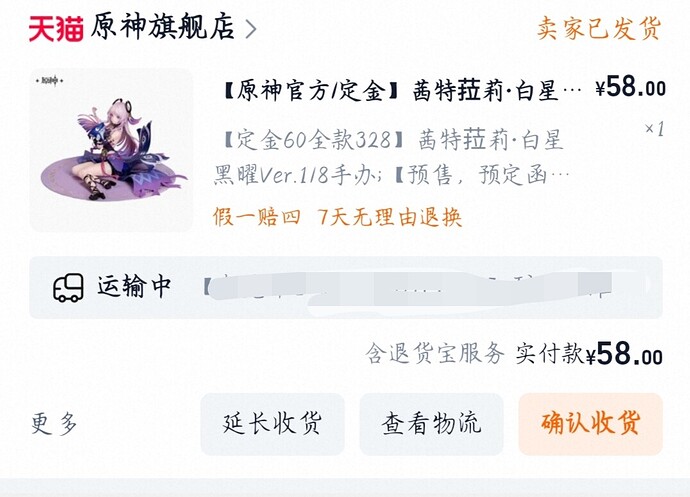
Task: Open 原神旗舰店 store page
Action: click(x=163, y=28)
